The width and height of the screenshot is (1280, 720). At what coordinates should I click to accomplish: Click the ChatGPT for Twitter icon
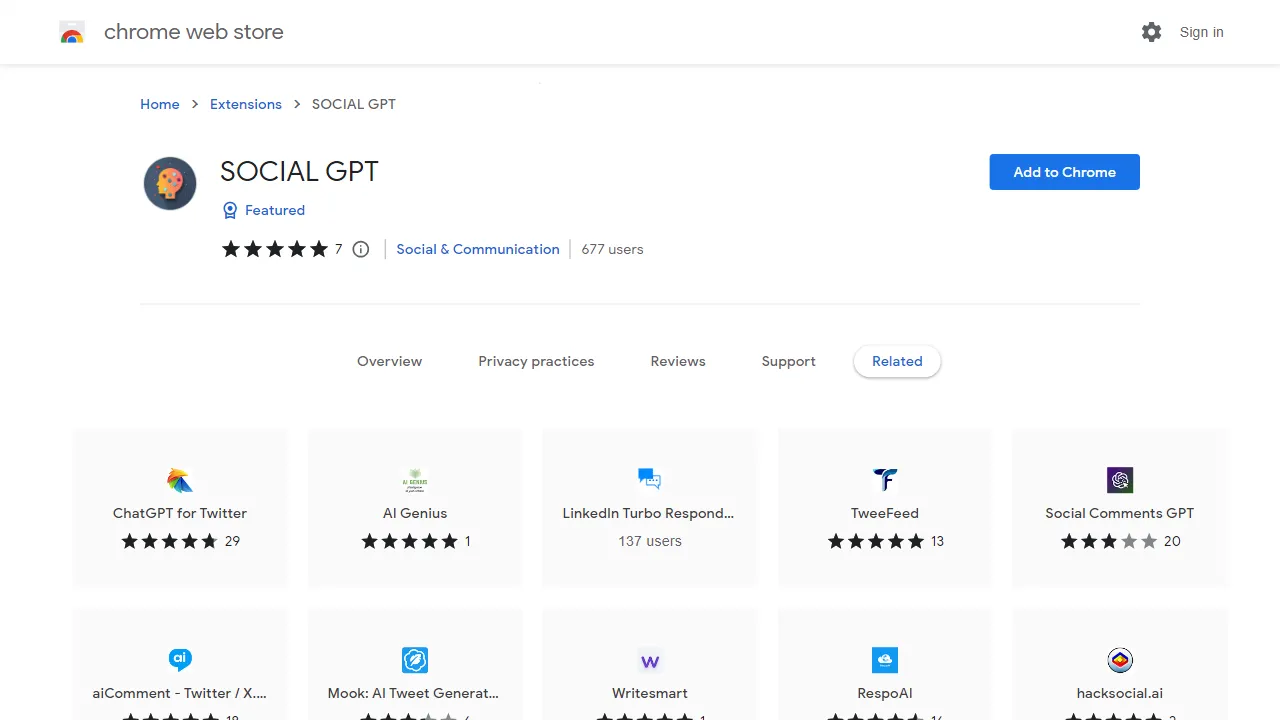[180, 480]
